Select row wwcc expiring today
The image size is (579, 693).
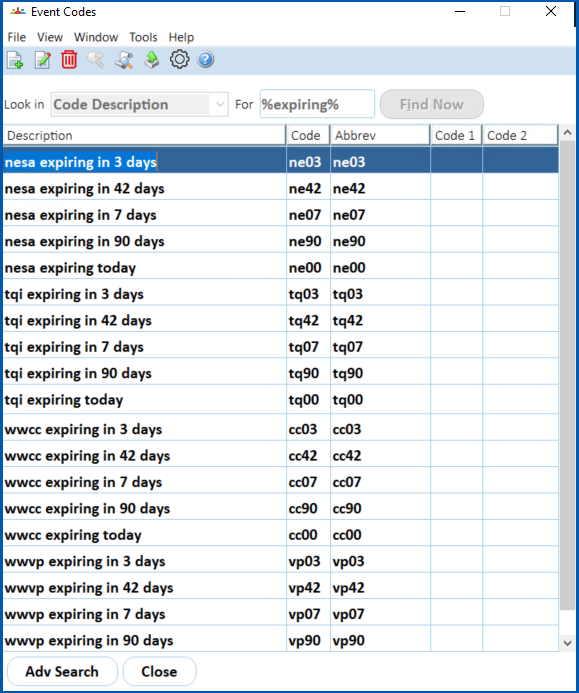(x=281, y=533)
